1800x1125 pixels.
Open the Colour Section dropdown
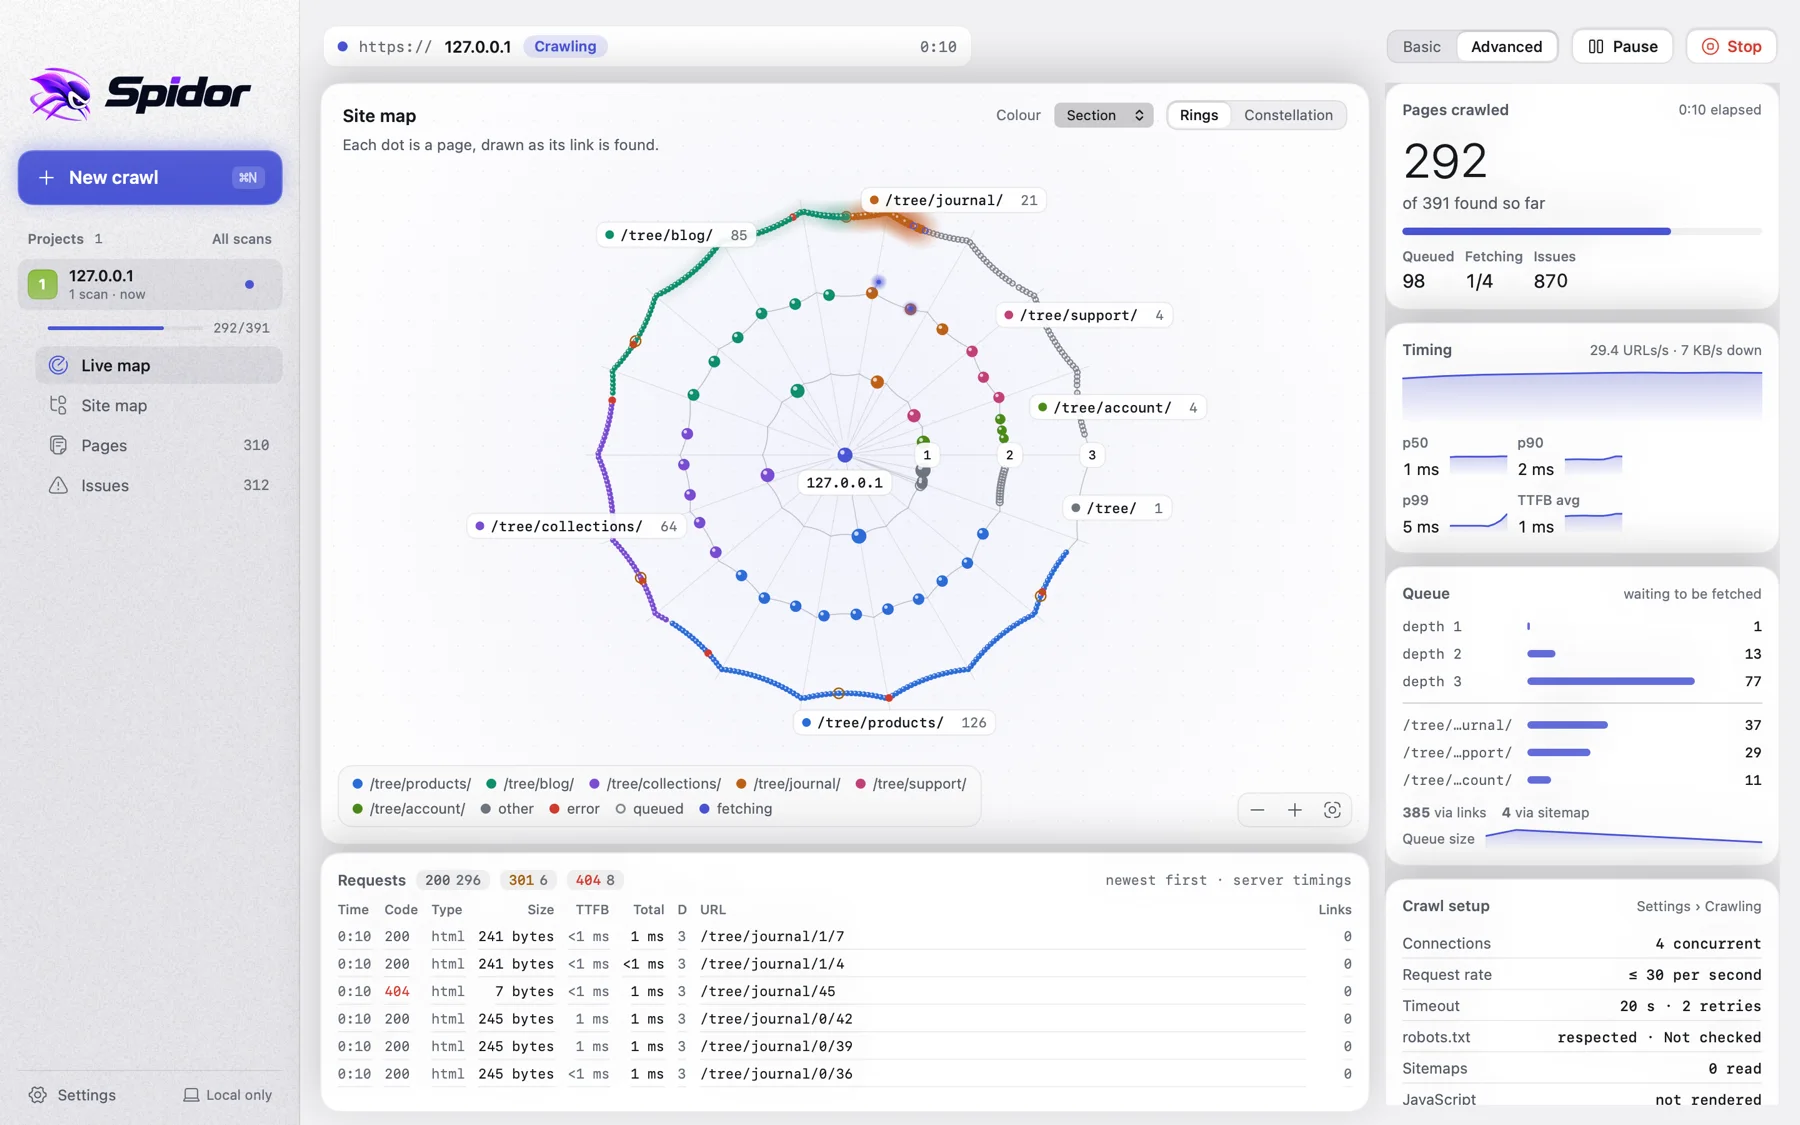pos(1103,115)
